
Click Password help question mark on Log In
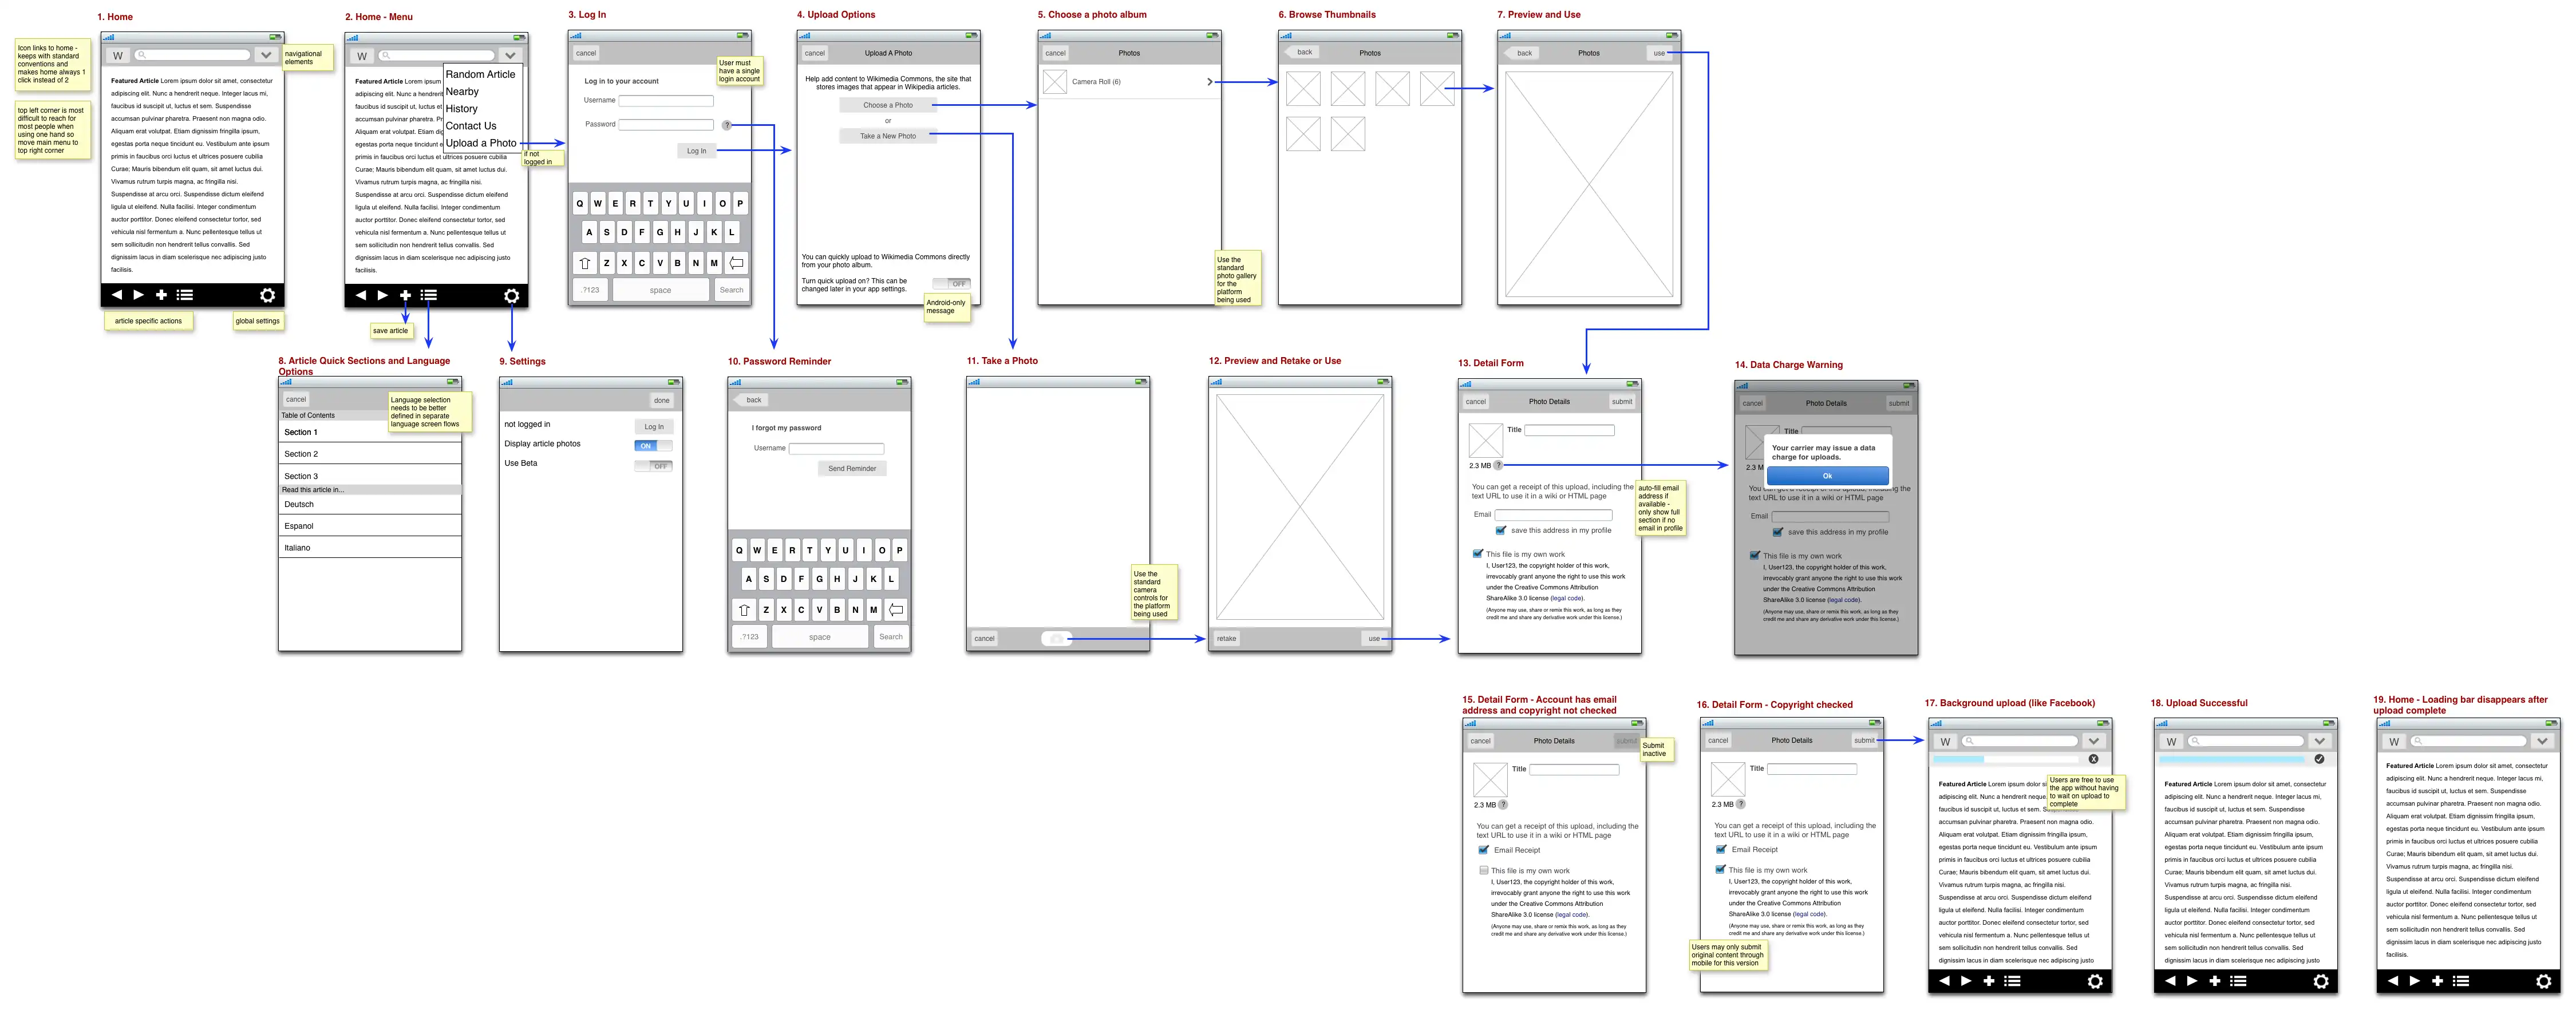pyautogui.click(x=727, y=125)
